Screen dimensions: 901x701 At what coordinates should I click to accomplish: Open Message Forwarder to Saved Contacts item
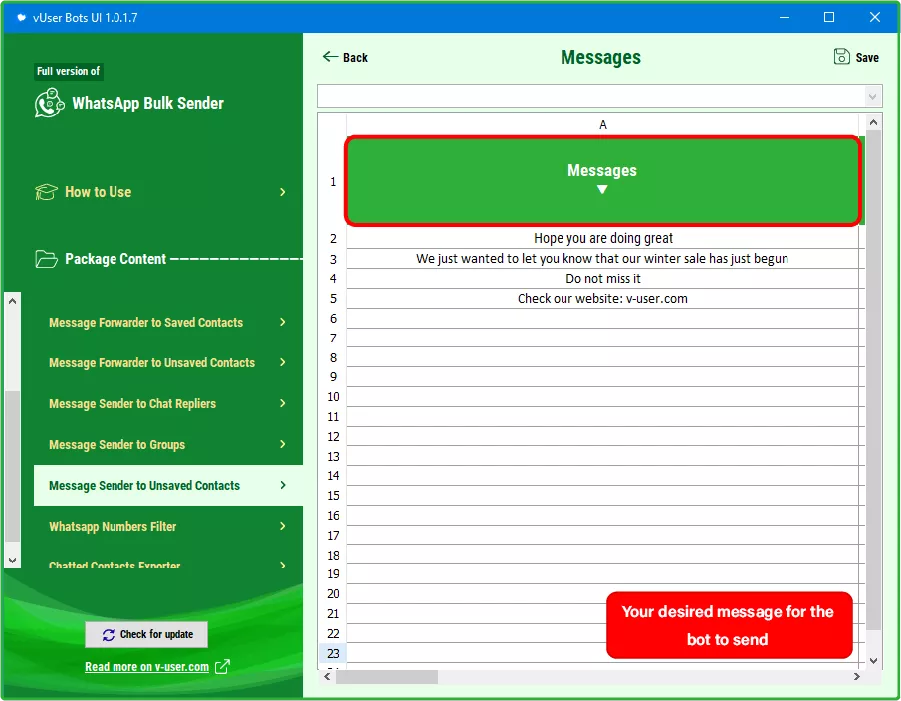click(146, 323)
